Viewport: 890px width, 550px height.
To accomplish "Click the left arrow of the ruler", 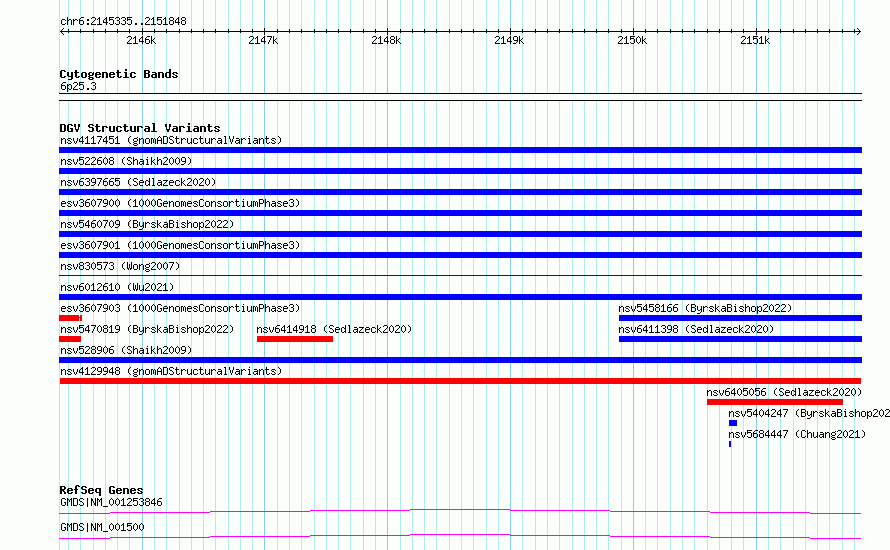I will 62,31.
